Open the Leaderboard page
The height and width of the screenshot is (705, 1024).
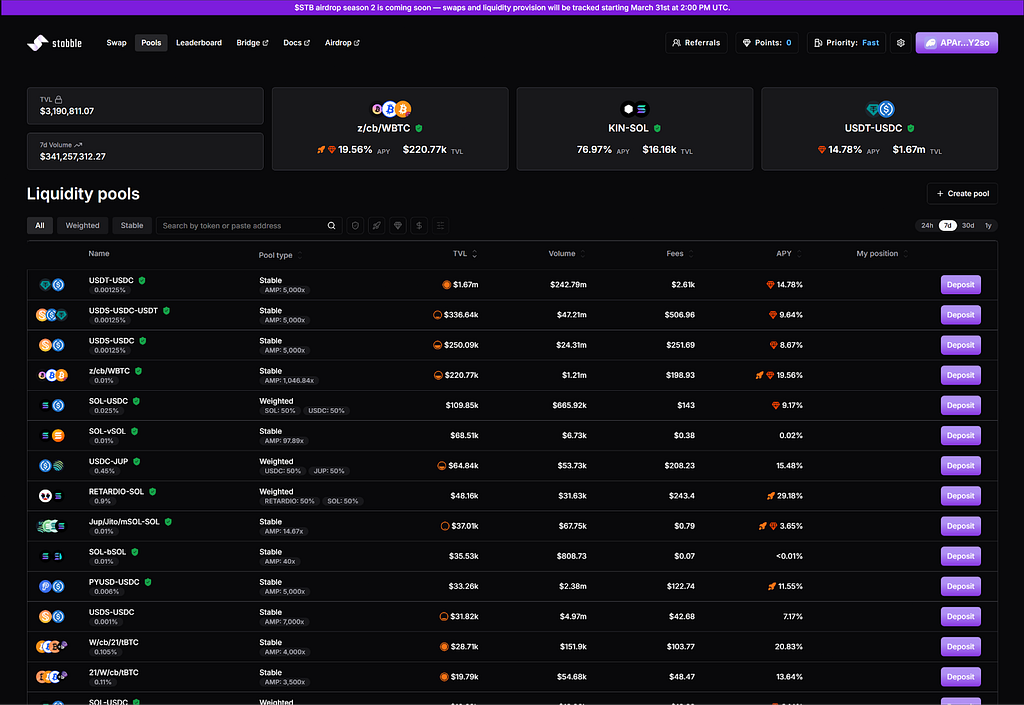tap(199, 43)
